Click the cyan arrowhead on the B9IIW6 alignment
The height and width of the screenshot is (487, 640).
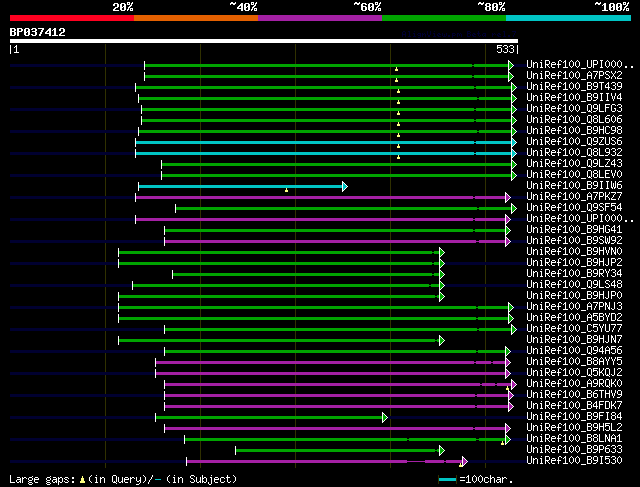(344, 186)
